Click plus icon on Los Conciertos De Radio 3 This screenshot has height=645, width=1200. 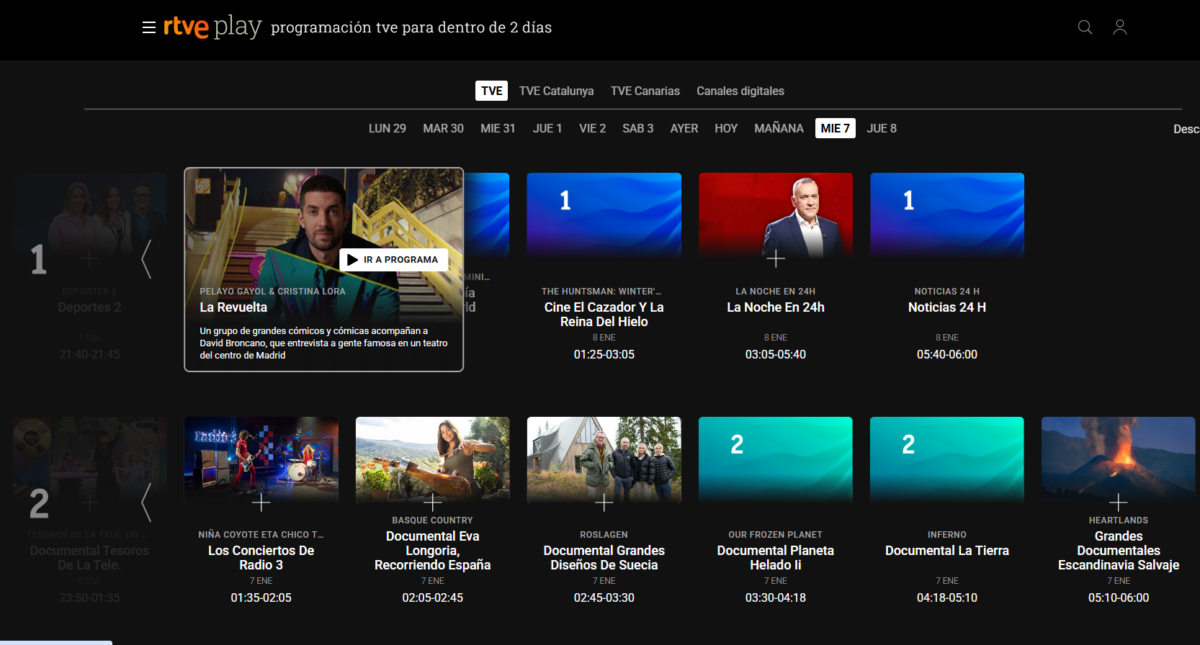[261, 502]
